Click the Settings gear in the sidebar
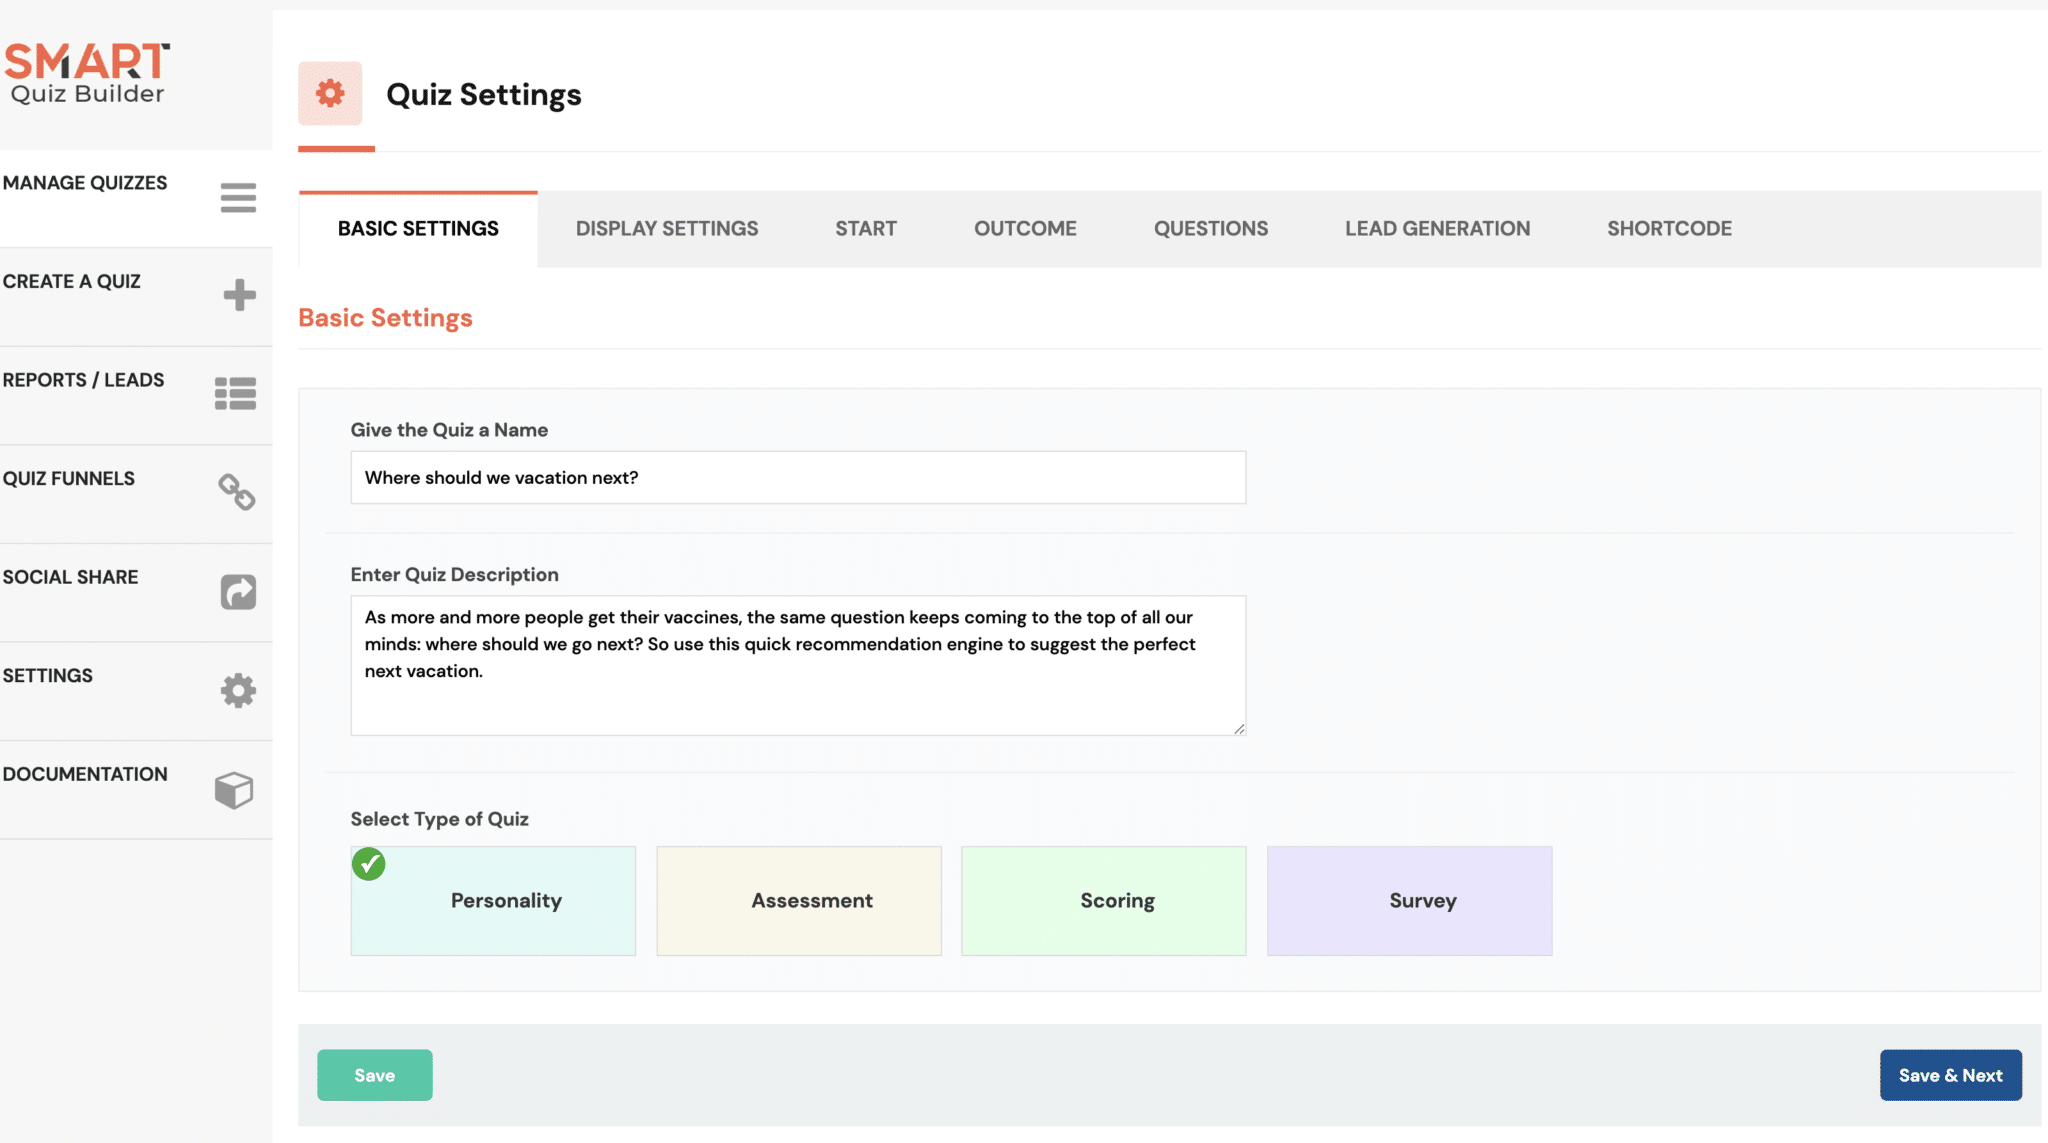 point(237,690)
